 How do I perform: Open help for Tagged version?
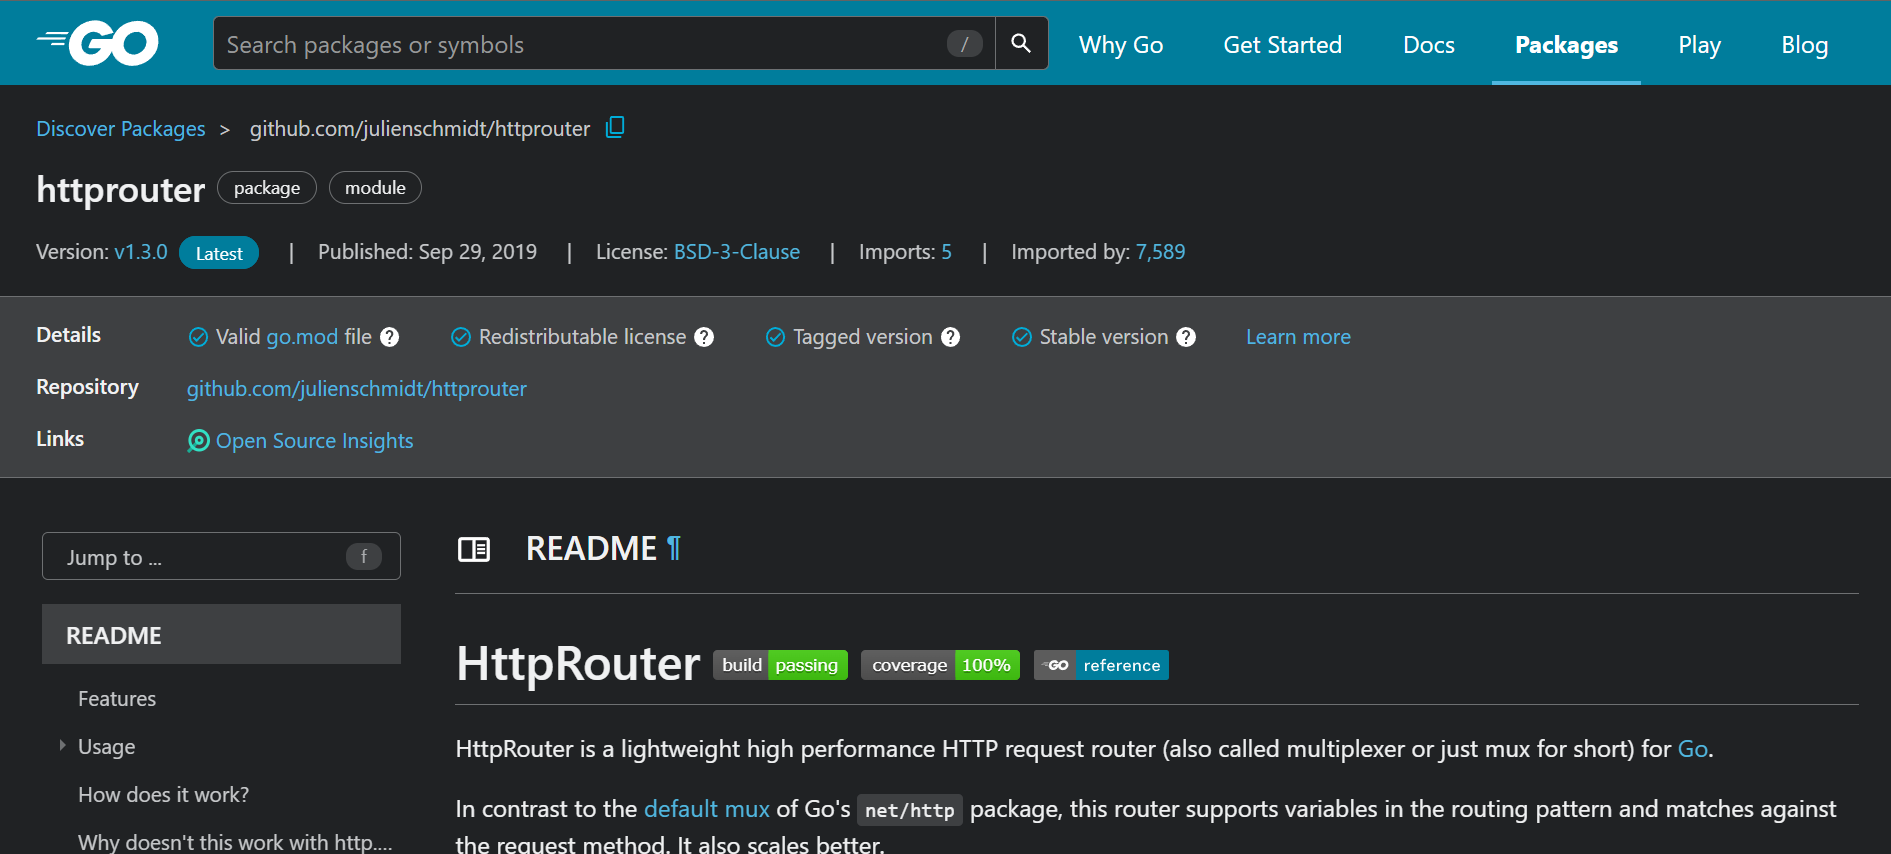pos(950,337)
